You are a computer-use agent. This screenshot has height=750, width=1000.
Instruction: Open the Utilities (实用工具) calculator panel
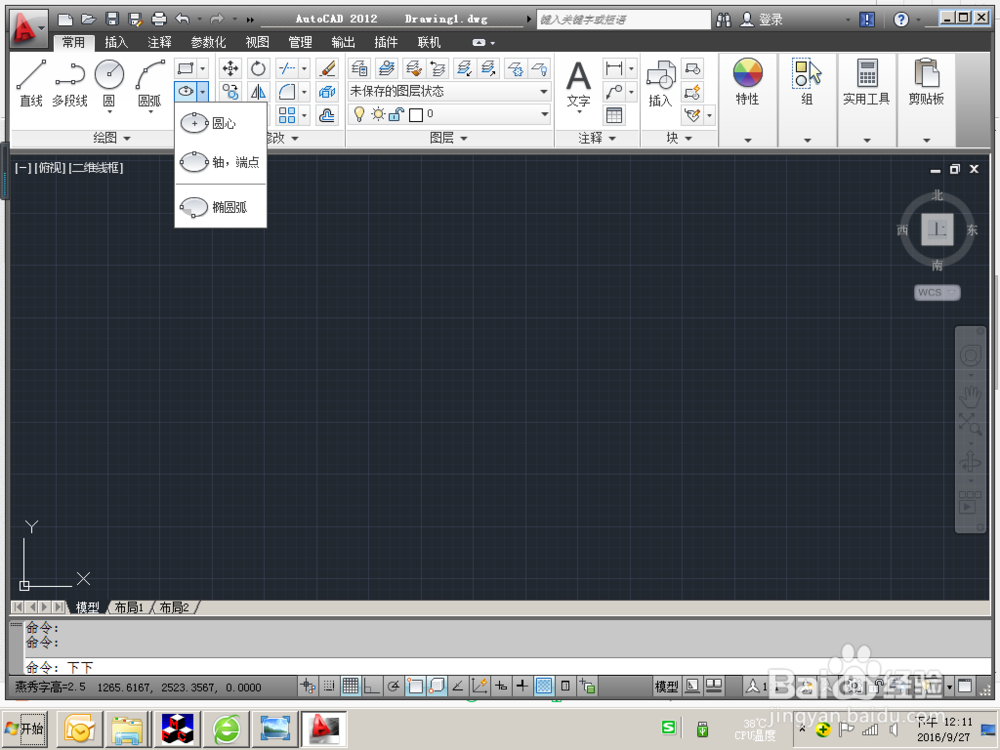(867, 82)
